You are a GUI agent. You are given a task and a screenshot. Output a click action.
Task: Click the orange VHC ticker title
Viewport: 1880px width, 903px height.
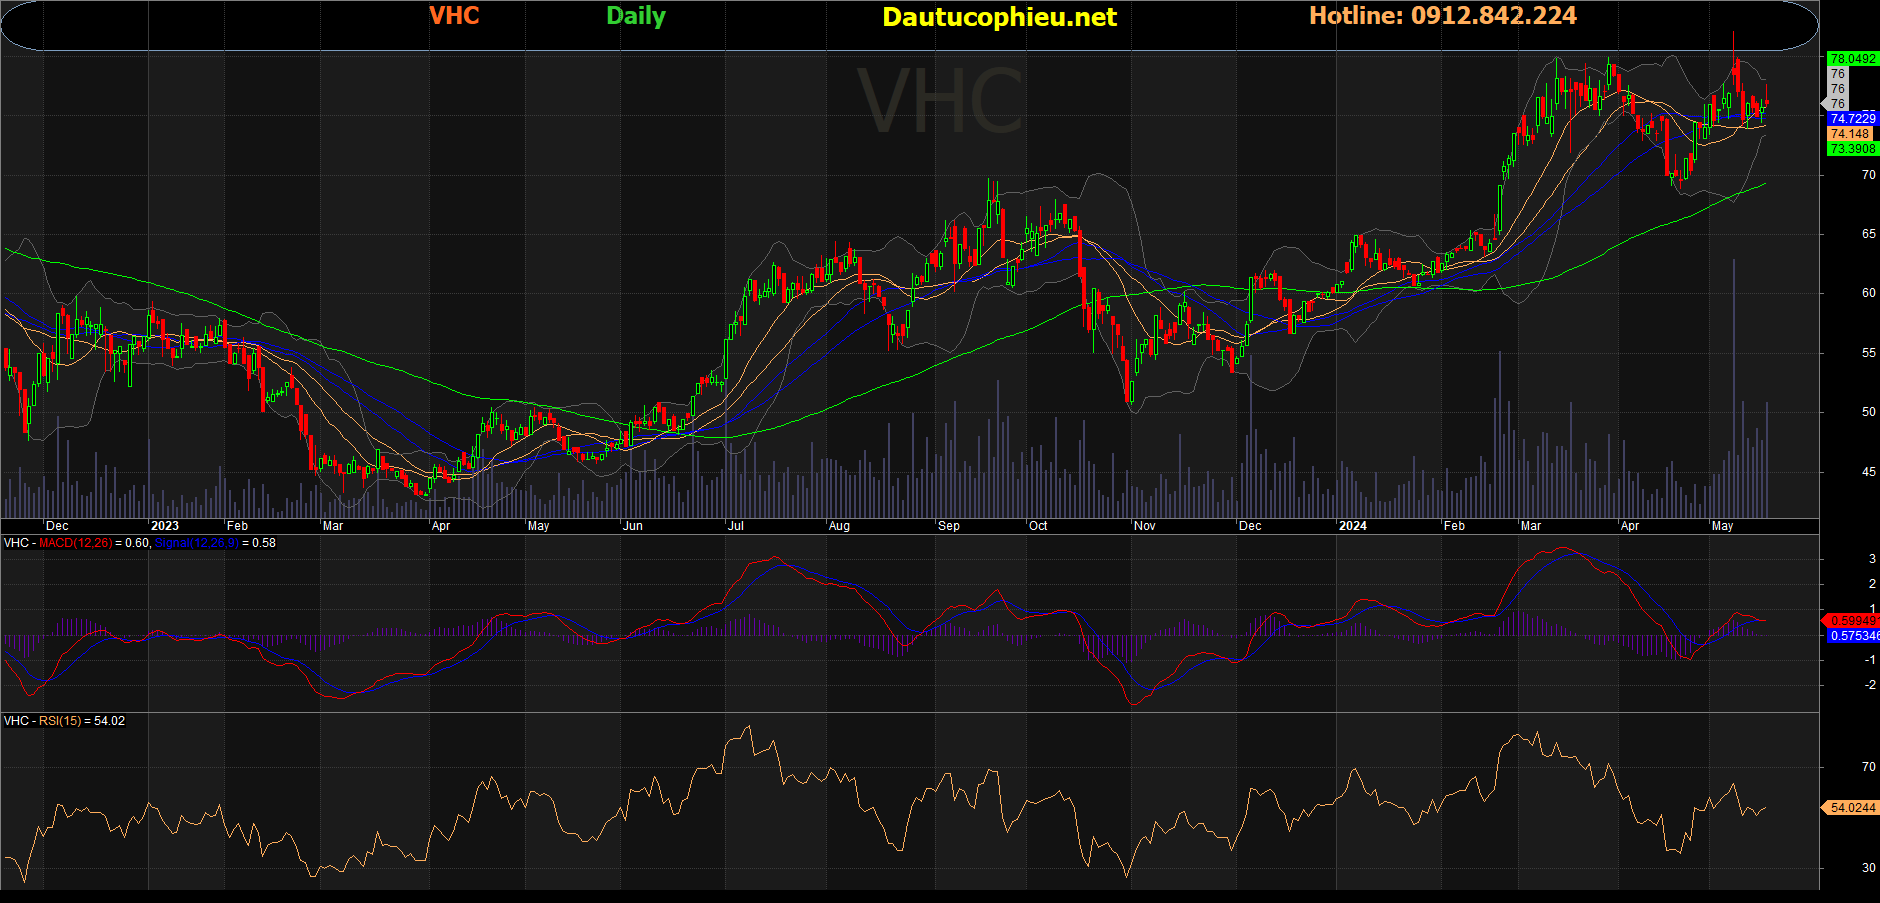pos(454,16)
